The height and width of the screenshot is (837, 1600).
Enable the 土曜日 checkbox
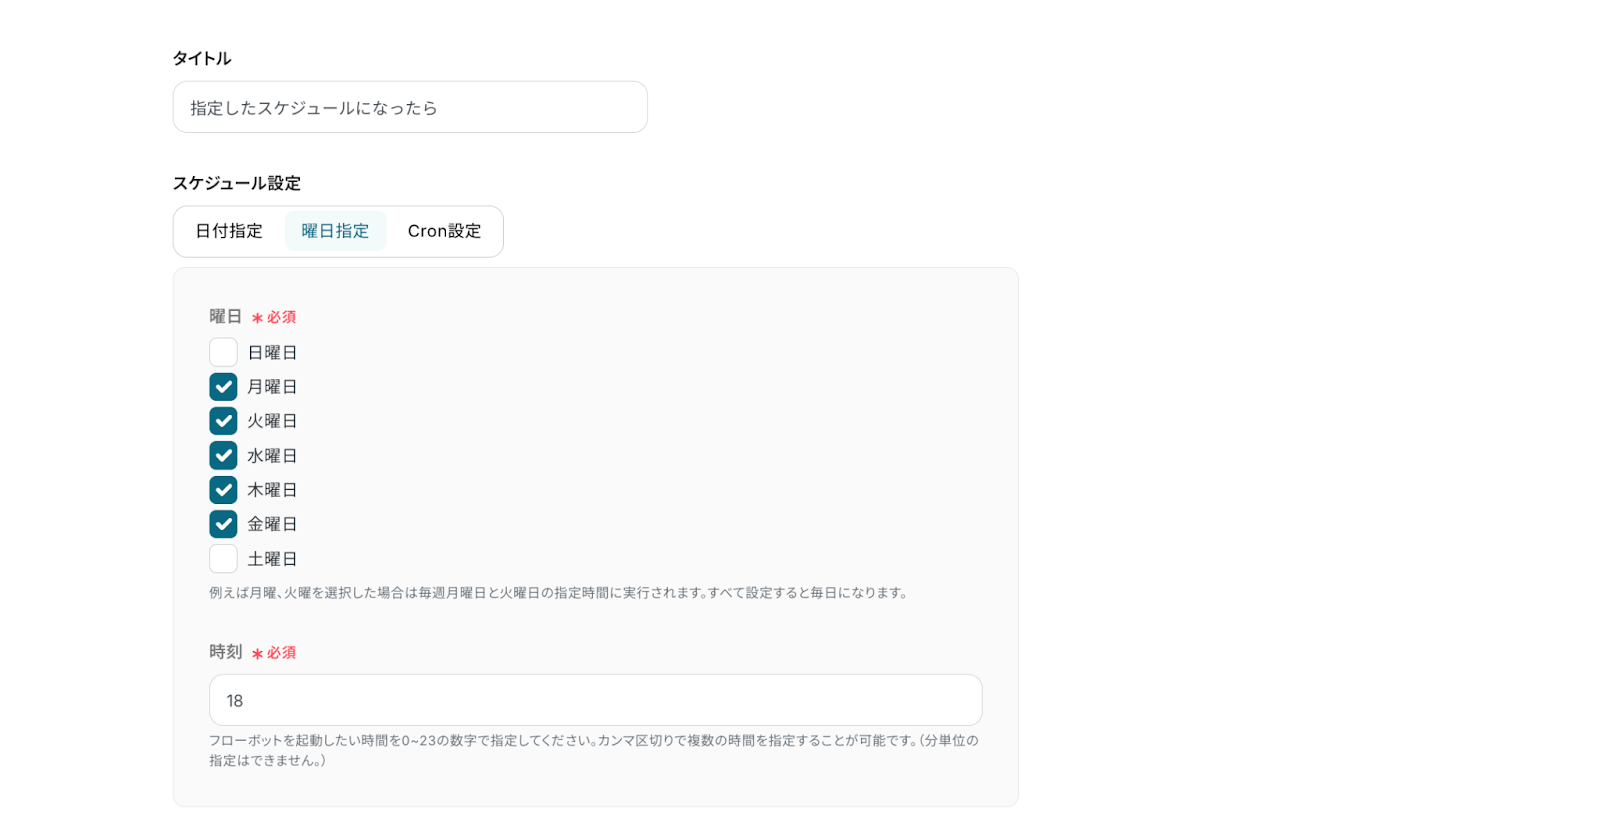tap(223, 559)
